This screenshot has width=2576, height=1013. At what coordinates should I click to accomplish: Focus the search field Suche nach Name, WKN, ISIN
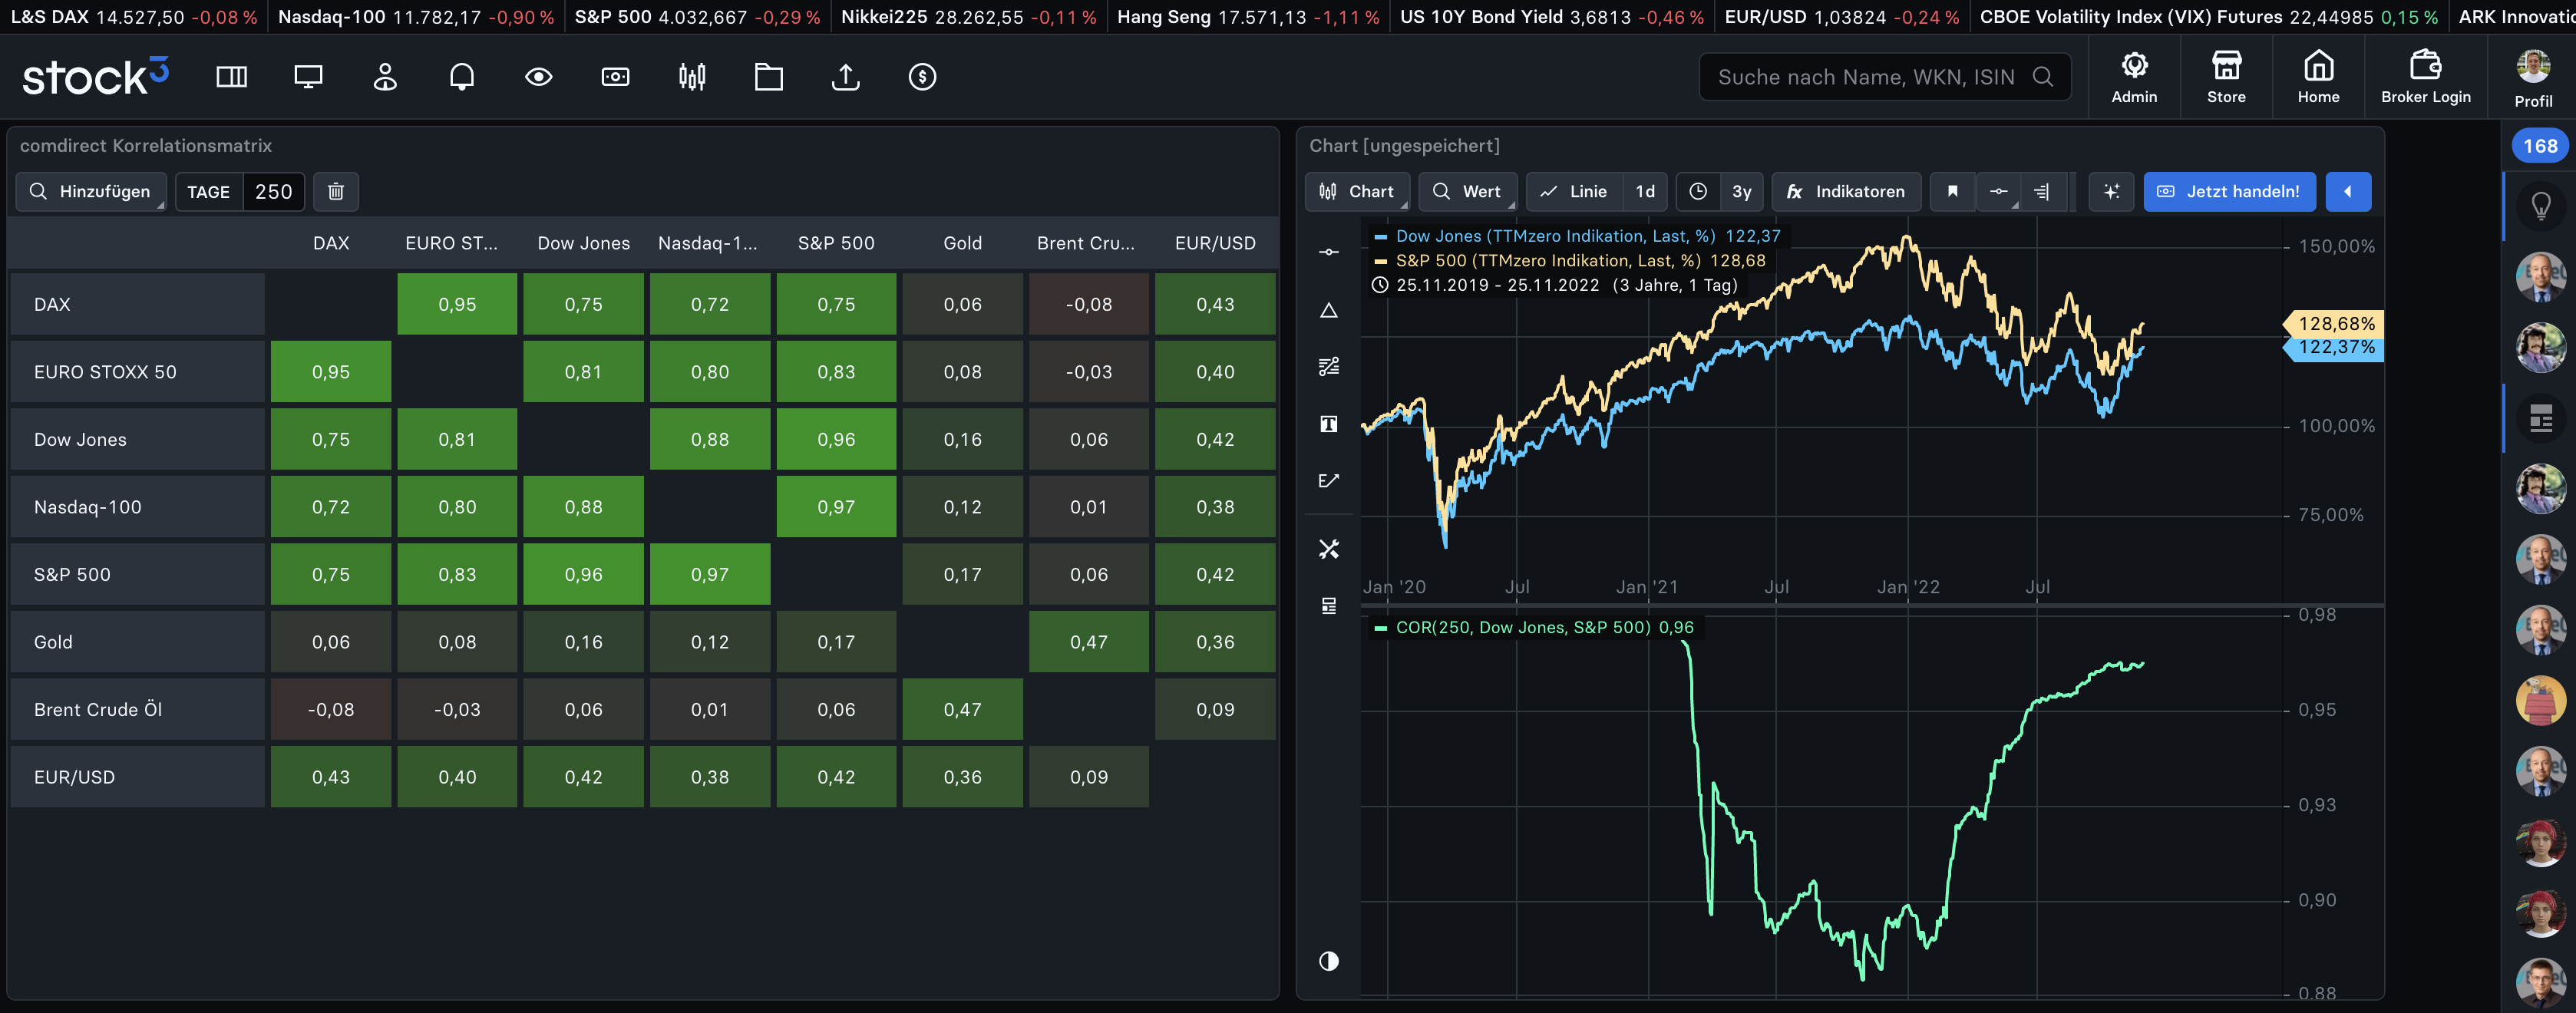pos(1884,77)
